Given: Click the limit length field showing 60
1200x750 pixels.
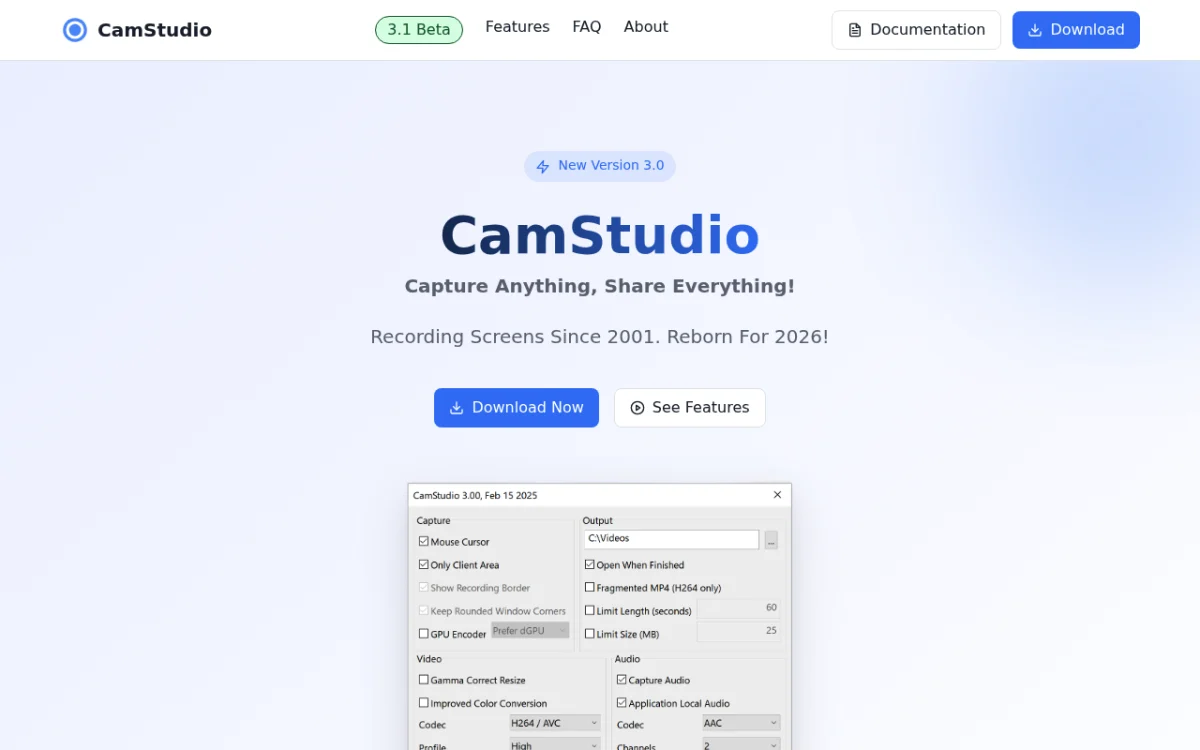Looking at the screenshot, I should 738,608.
